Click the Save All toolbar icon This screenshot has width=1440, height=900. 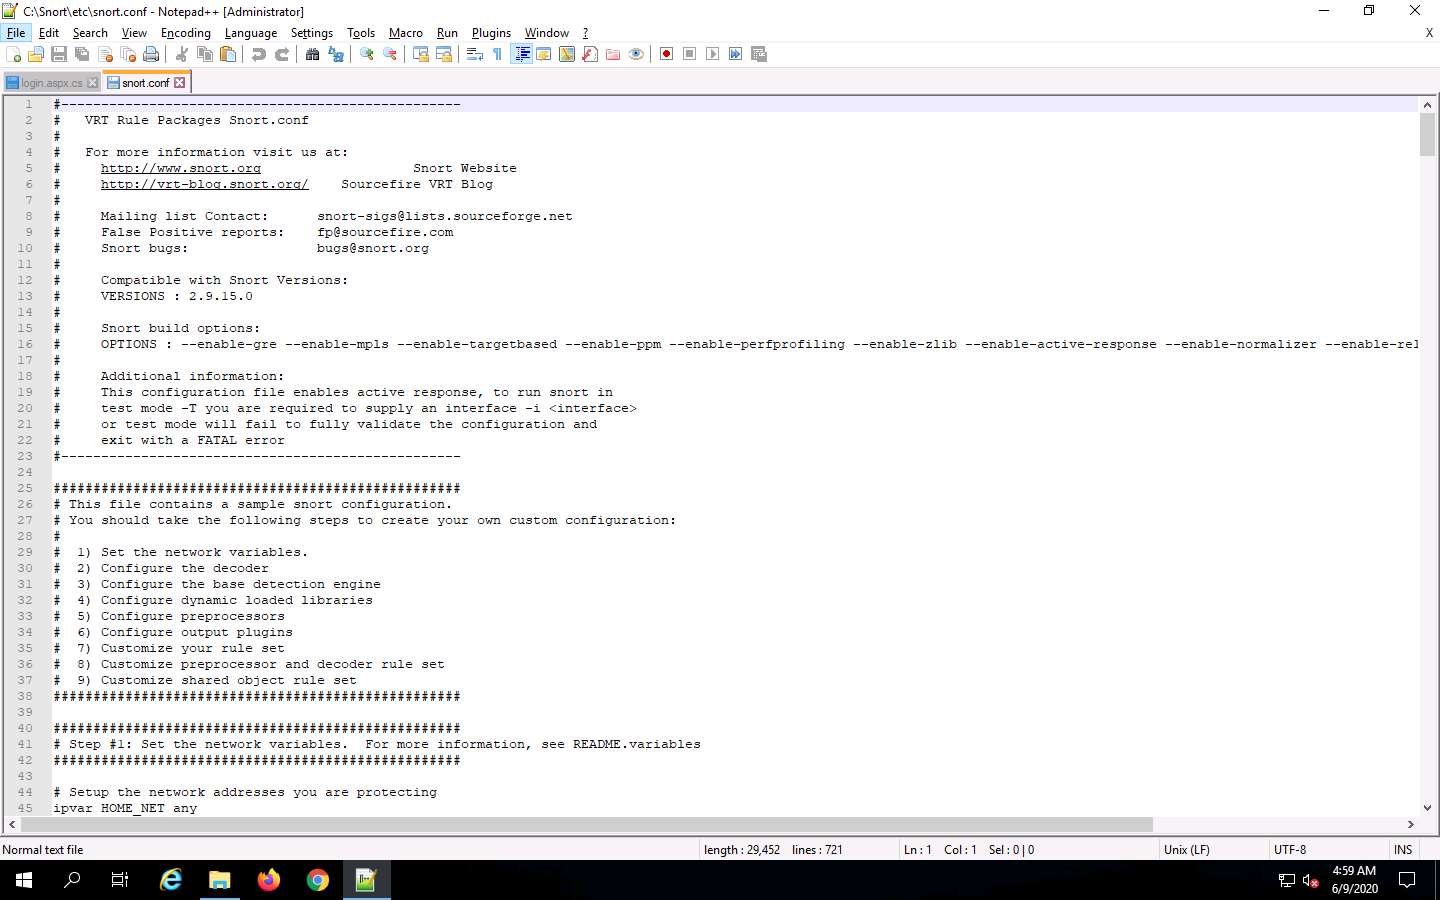click(x=82, y=54)
